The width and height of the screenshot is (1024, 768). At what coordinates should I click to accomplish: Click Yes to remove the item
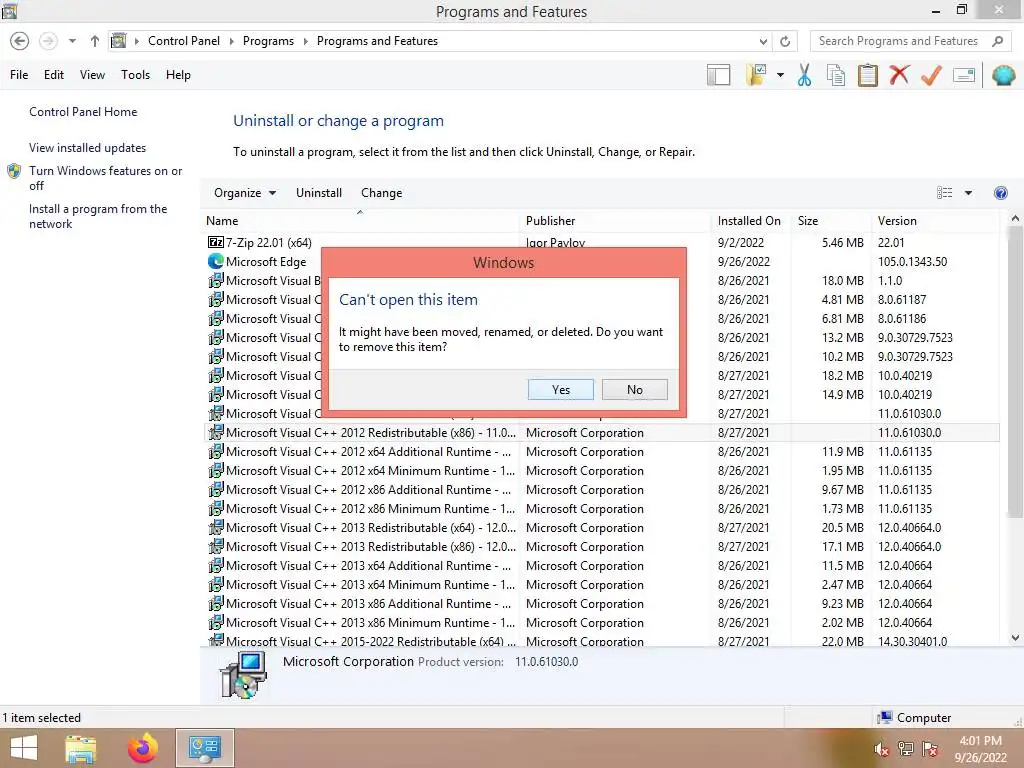560,390
